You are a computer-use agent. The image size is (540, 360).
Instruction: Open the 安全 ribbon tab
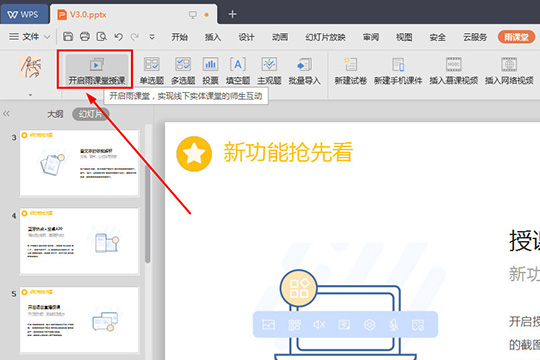tap(437, 37)
